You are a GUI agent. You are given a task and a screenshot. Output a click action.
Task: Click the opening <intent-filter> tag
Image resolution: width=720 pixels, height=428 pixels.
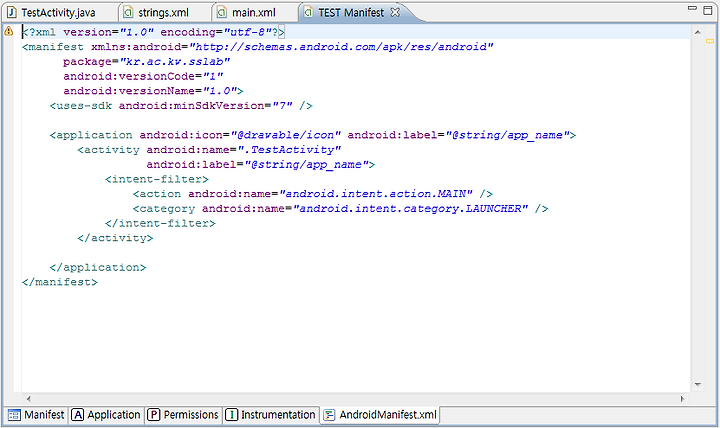pyautogui.click(x=157, y=179)
